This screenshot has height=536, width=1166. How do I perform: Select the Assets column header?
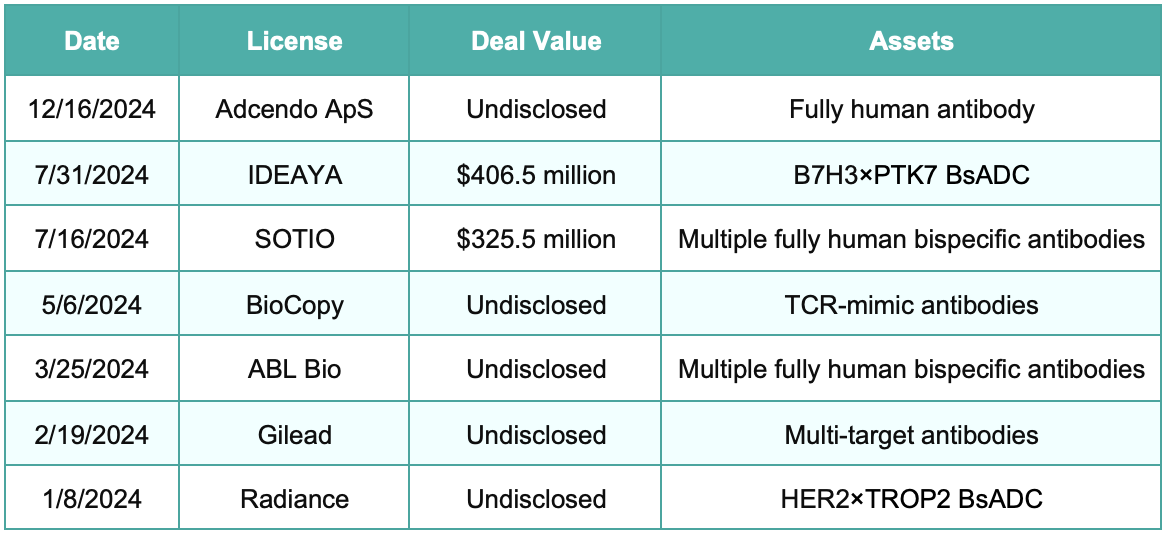coord(912,41)
